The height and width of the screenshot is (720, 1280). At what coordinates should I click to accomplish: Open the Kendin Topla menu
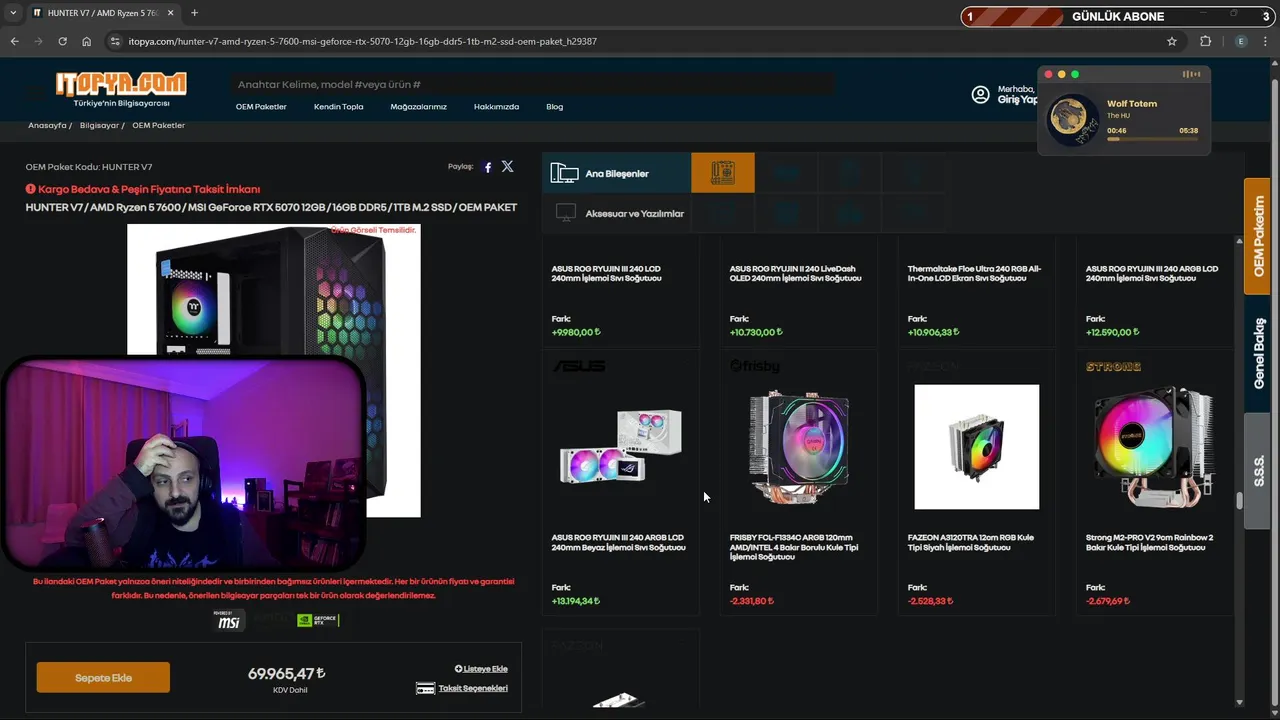point(338,107)
